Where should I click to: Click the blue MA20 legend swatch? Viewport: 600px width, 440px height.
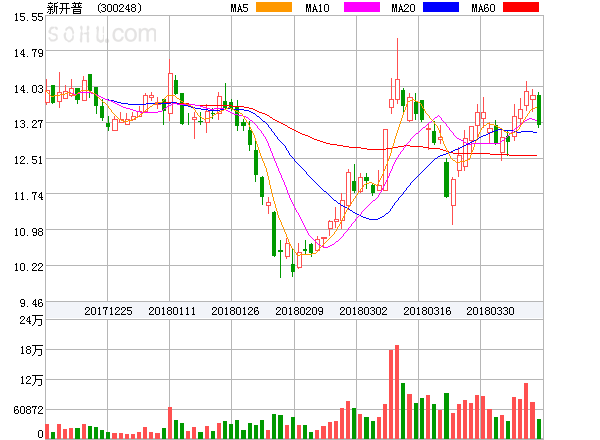pyautogui.click(x=441, y=7)
